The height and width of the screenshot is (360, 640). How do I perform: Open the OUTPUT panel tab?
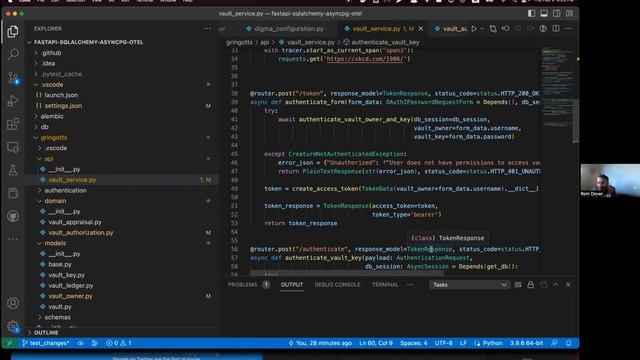click(292, 284)
